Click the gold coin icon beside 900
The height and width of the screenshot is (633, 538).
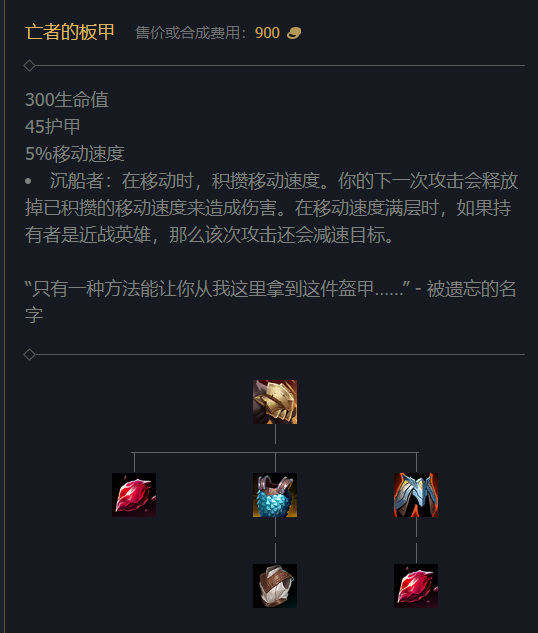[x=294, y=33]
